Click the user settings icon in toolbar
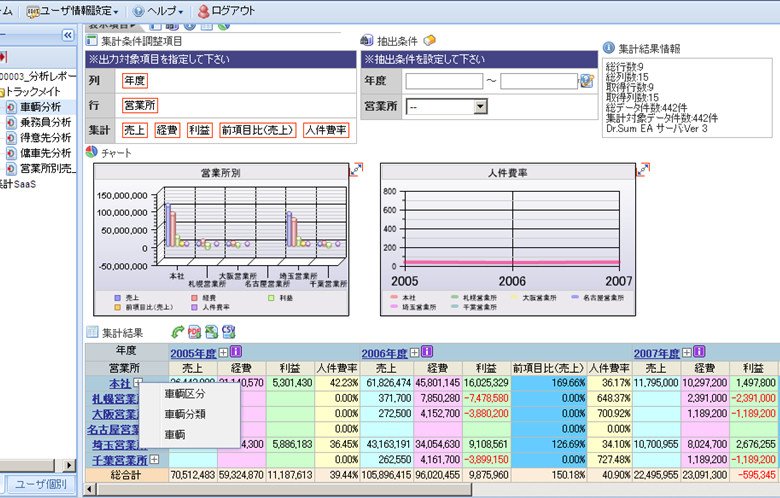The image size is (780, 498). [x=33, y=11]
